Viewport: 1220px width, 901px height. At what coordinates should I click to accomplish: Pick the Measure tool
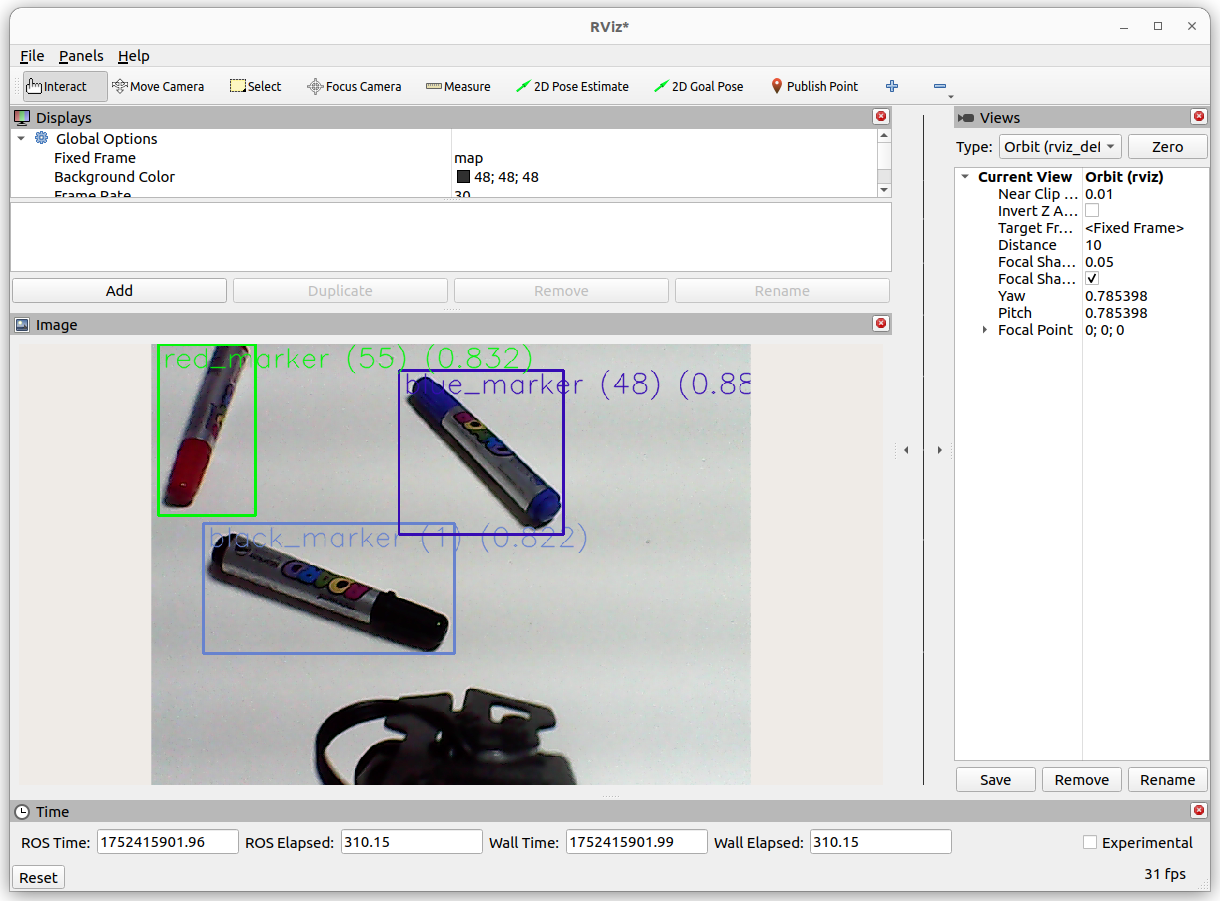click(x=458, y=87)
